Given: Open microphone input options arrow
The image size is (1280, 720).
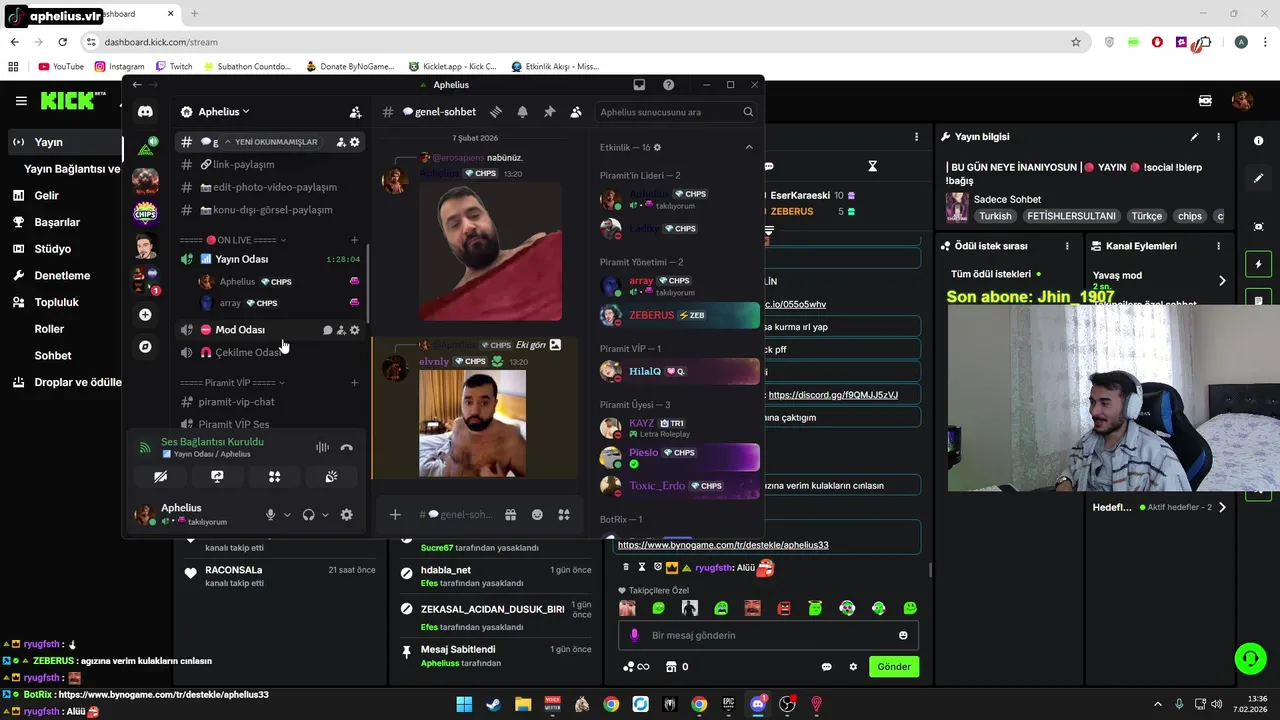Looking at the screenshot, I should (x=287, y=515).
